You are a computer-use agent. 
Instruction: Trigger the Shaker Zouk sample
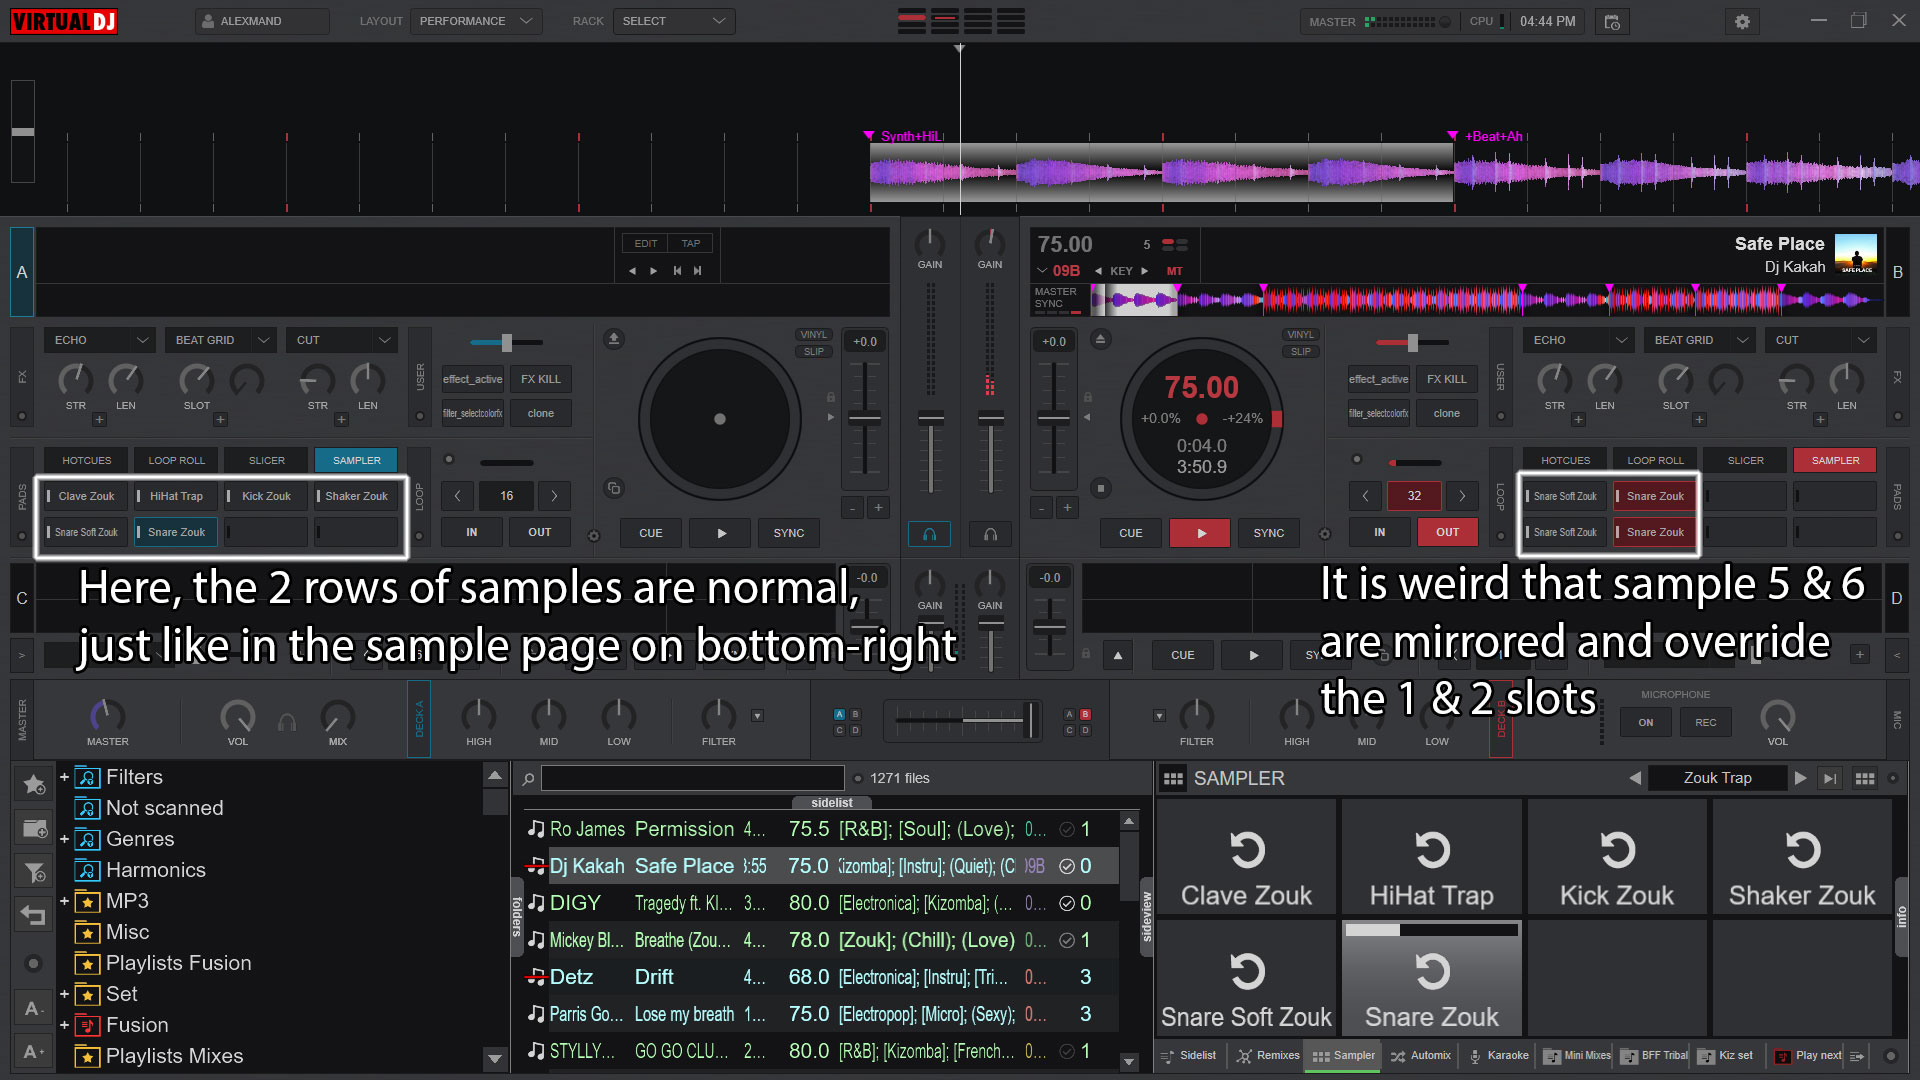(1802, 857)
